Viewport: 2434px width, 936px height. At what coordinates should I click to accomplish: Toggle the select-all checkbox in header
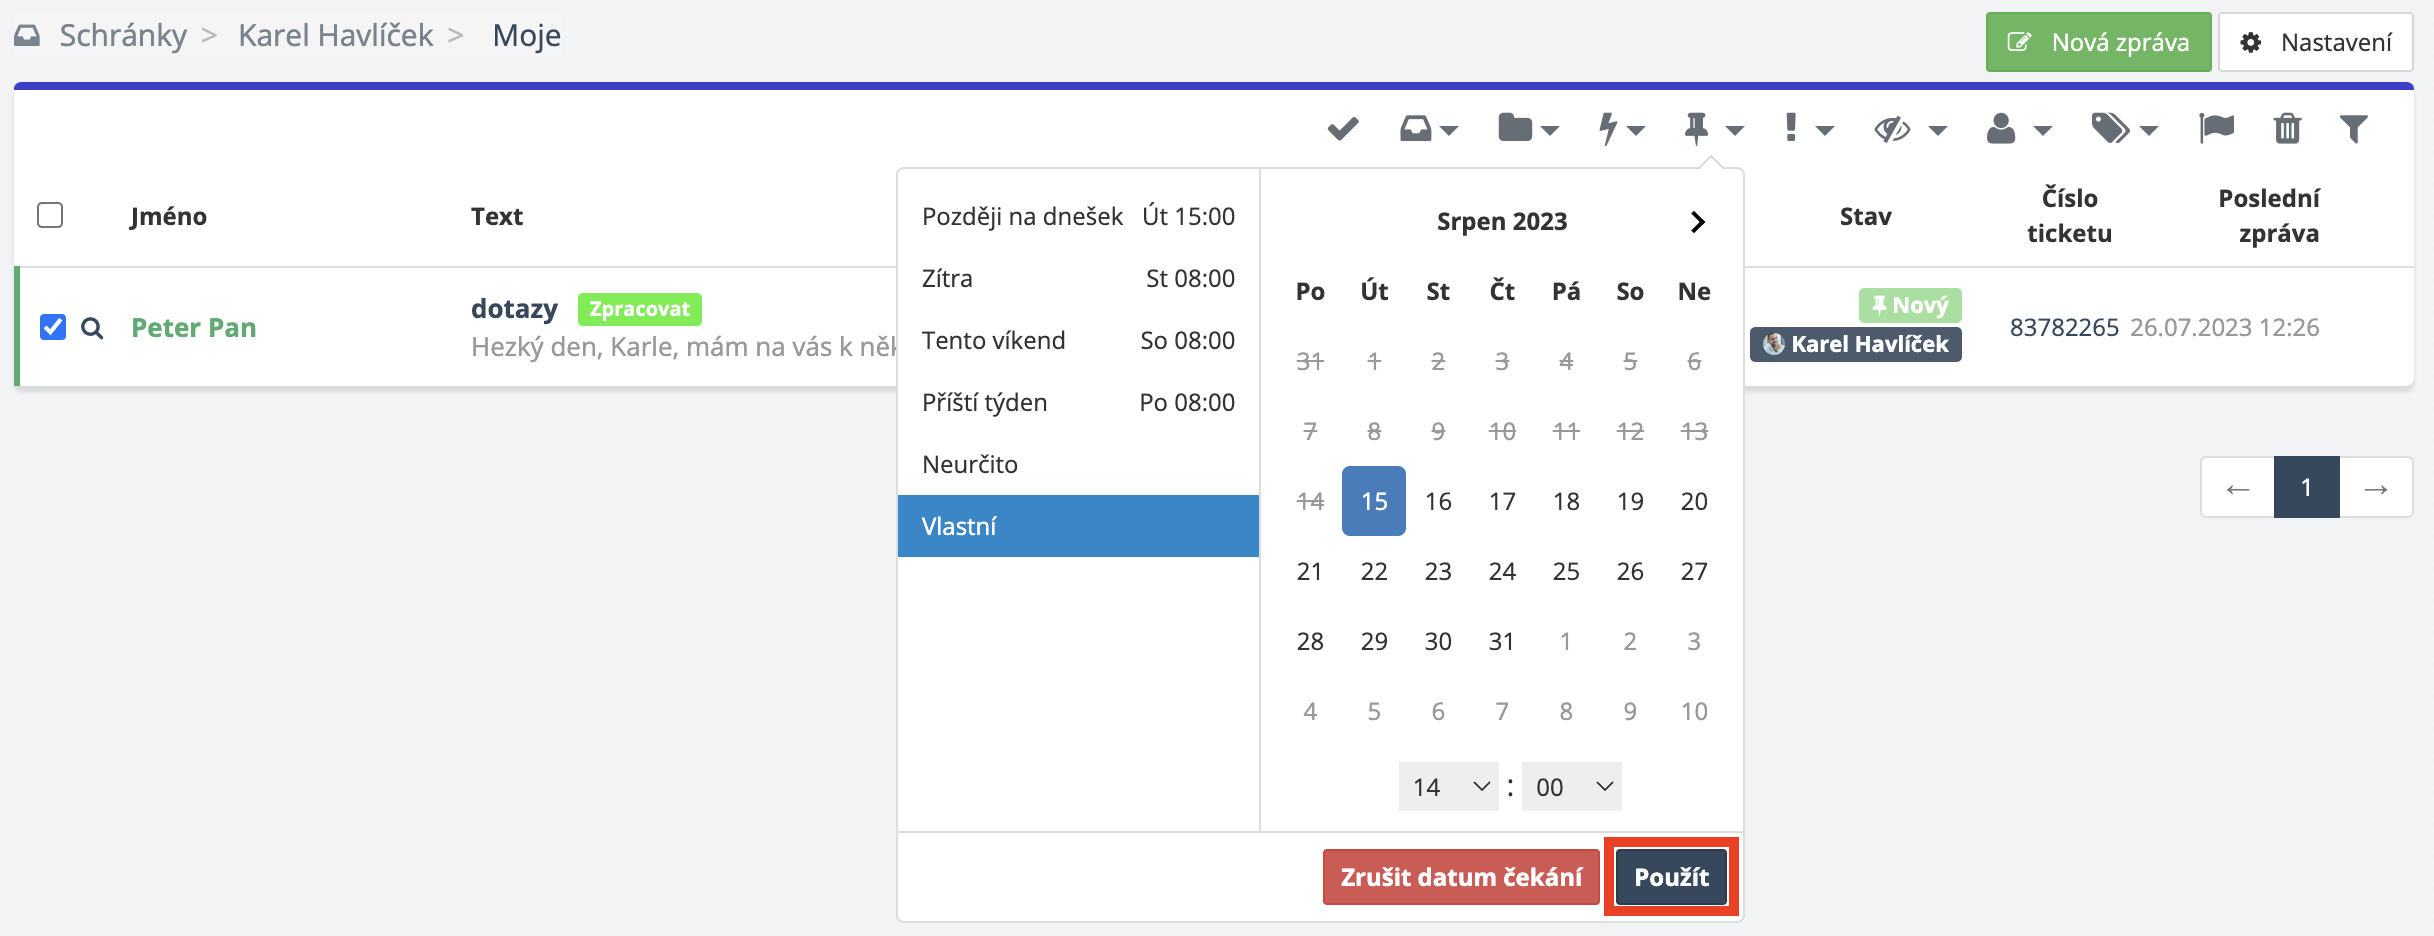(50, 216)
